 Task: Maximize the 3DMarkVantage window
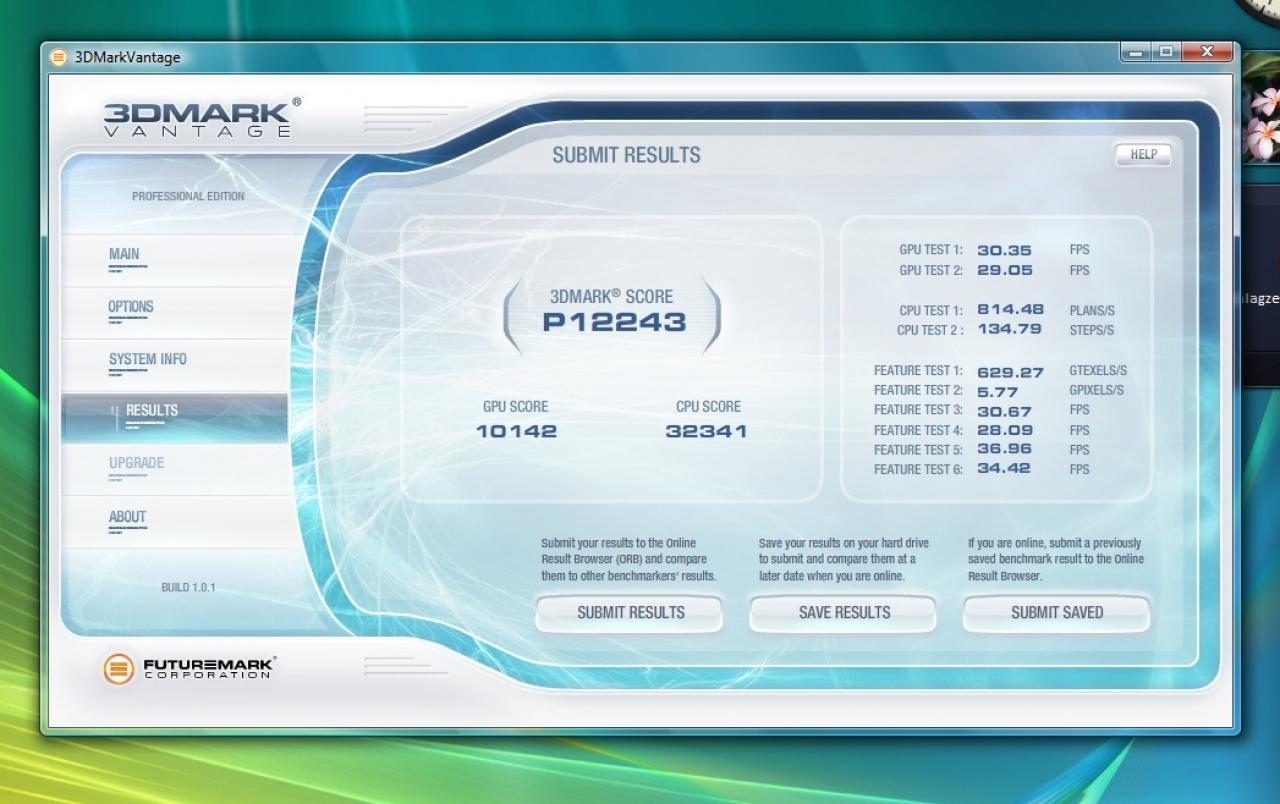coord(1165,52)
